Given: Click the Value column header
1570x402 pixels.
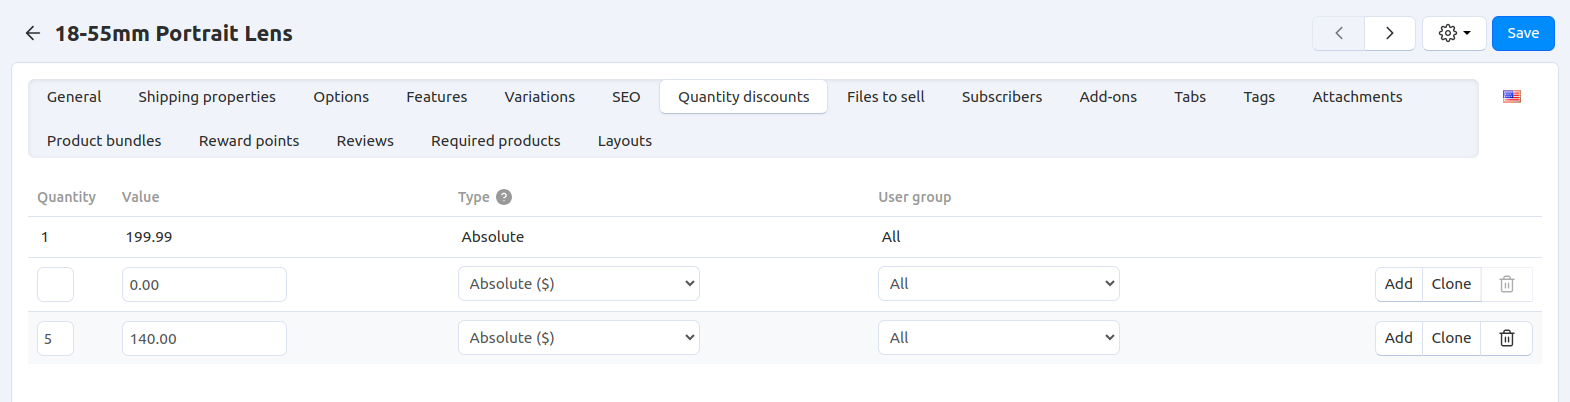Looking at the screenshot, I should click(141, 197).
